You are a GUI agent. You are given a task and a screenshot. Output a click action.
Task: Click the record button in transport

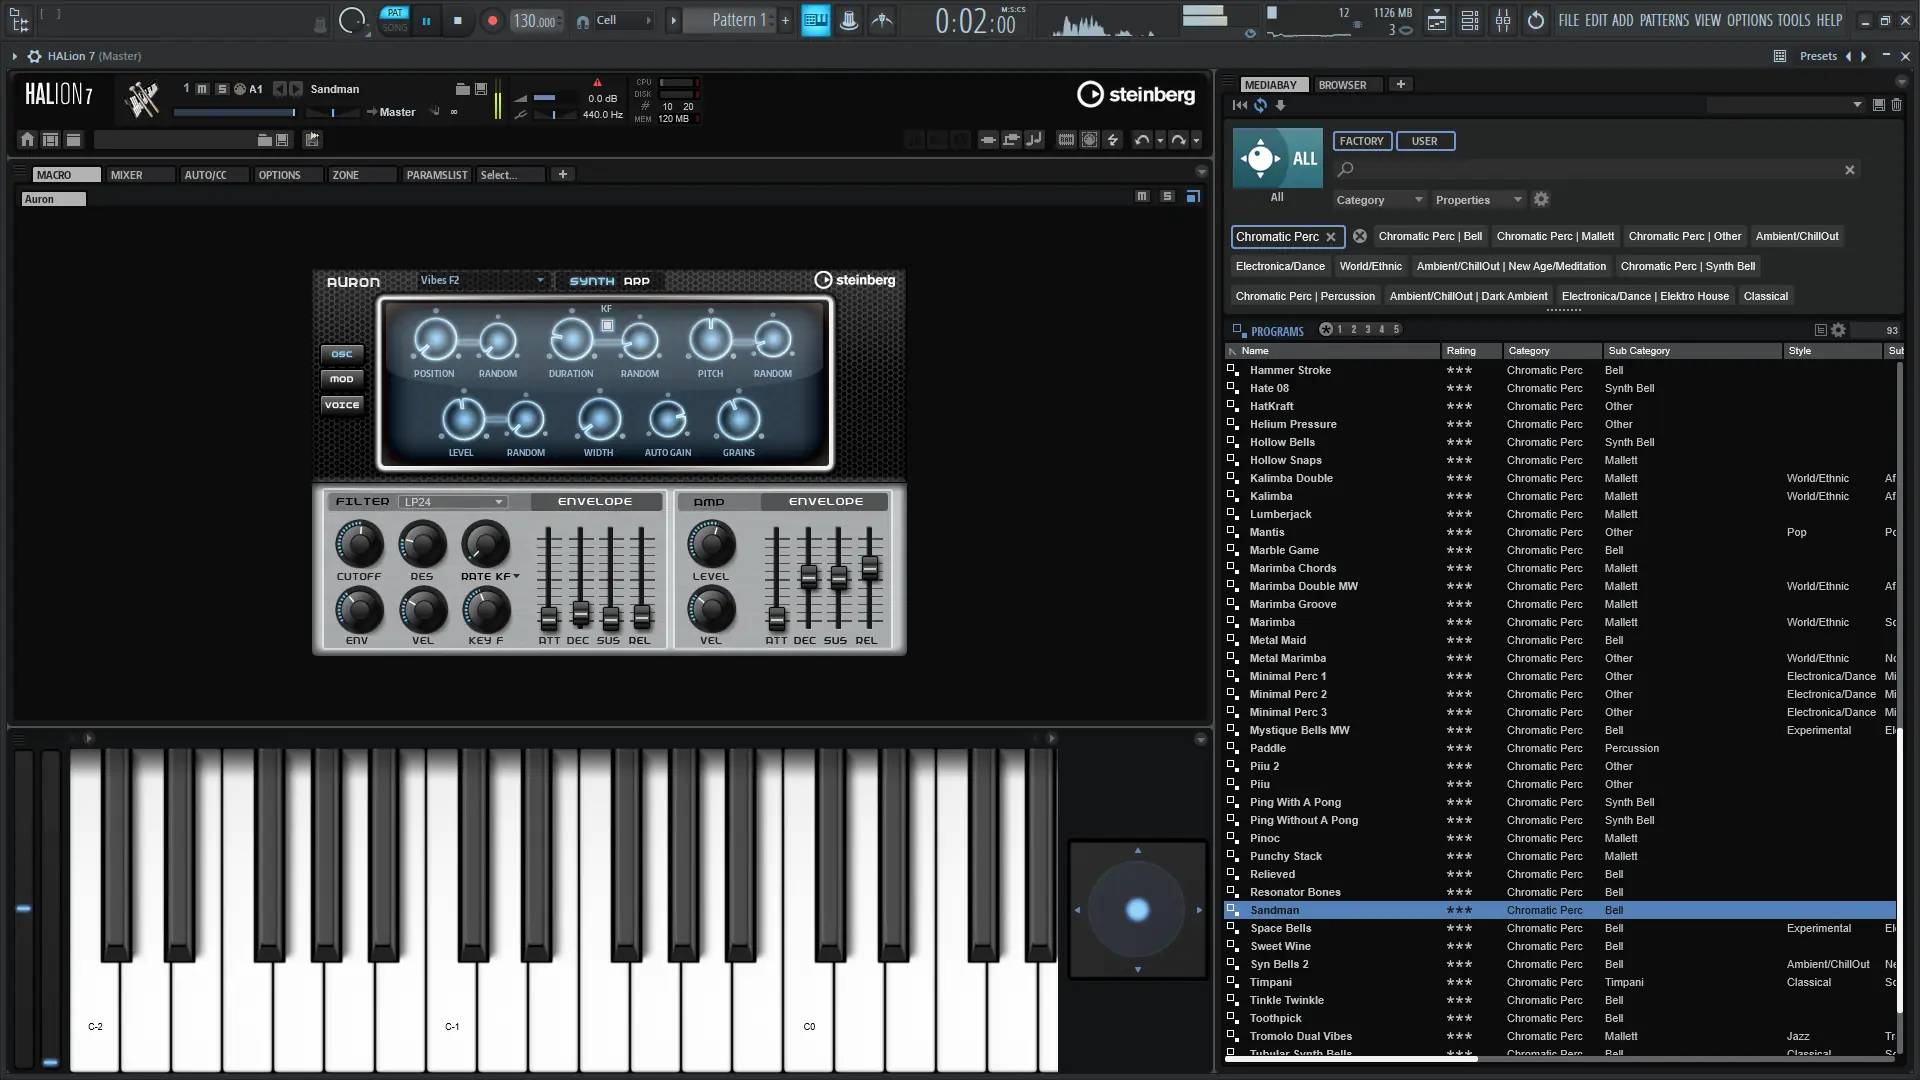point(491,20)
